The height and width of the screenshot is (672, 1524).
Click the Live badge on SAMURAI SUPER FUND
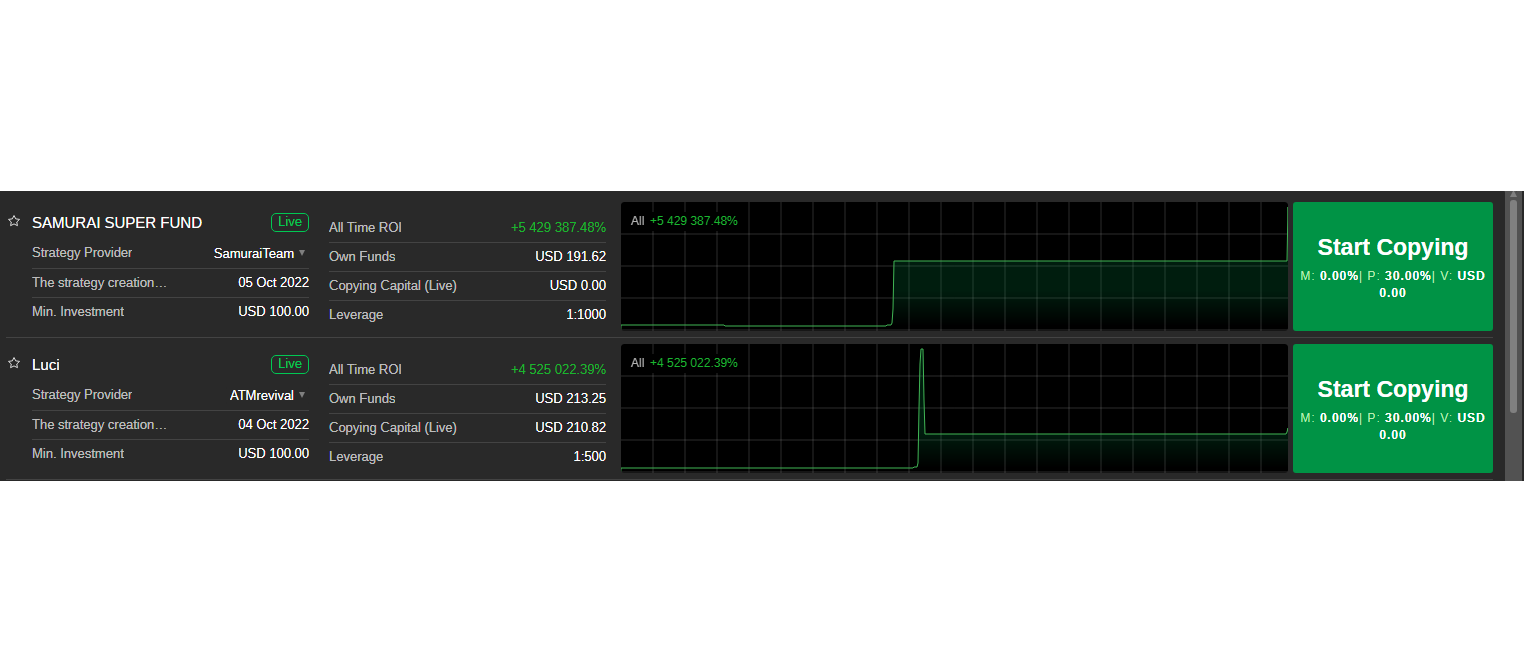pyautogui.click(x=290, y=222)
